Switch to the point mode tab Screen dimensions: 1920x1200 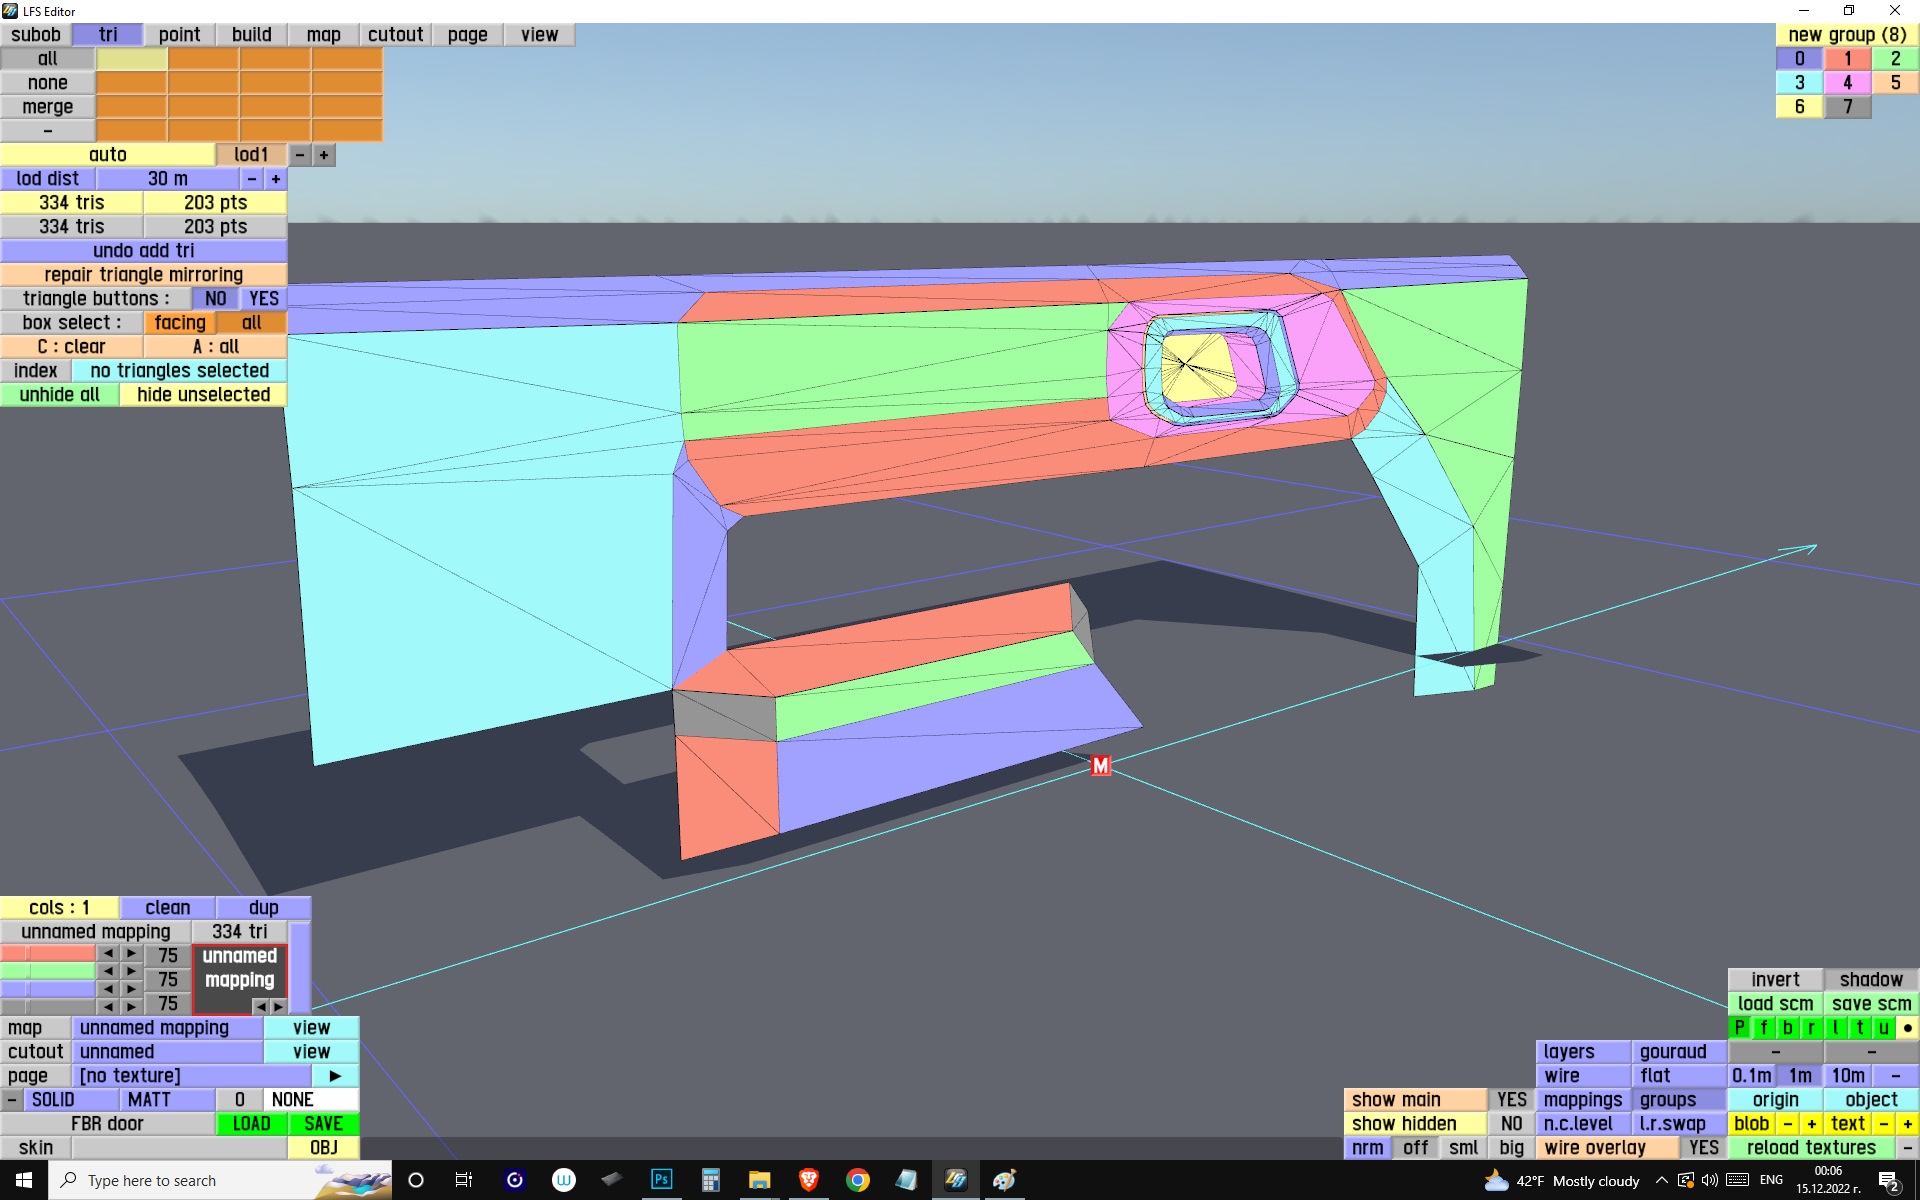click(x=179, y=34)
